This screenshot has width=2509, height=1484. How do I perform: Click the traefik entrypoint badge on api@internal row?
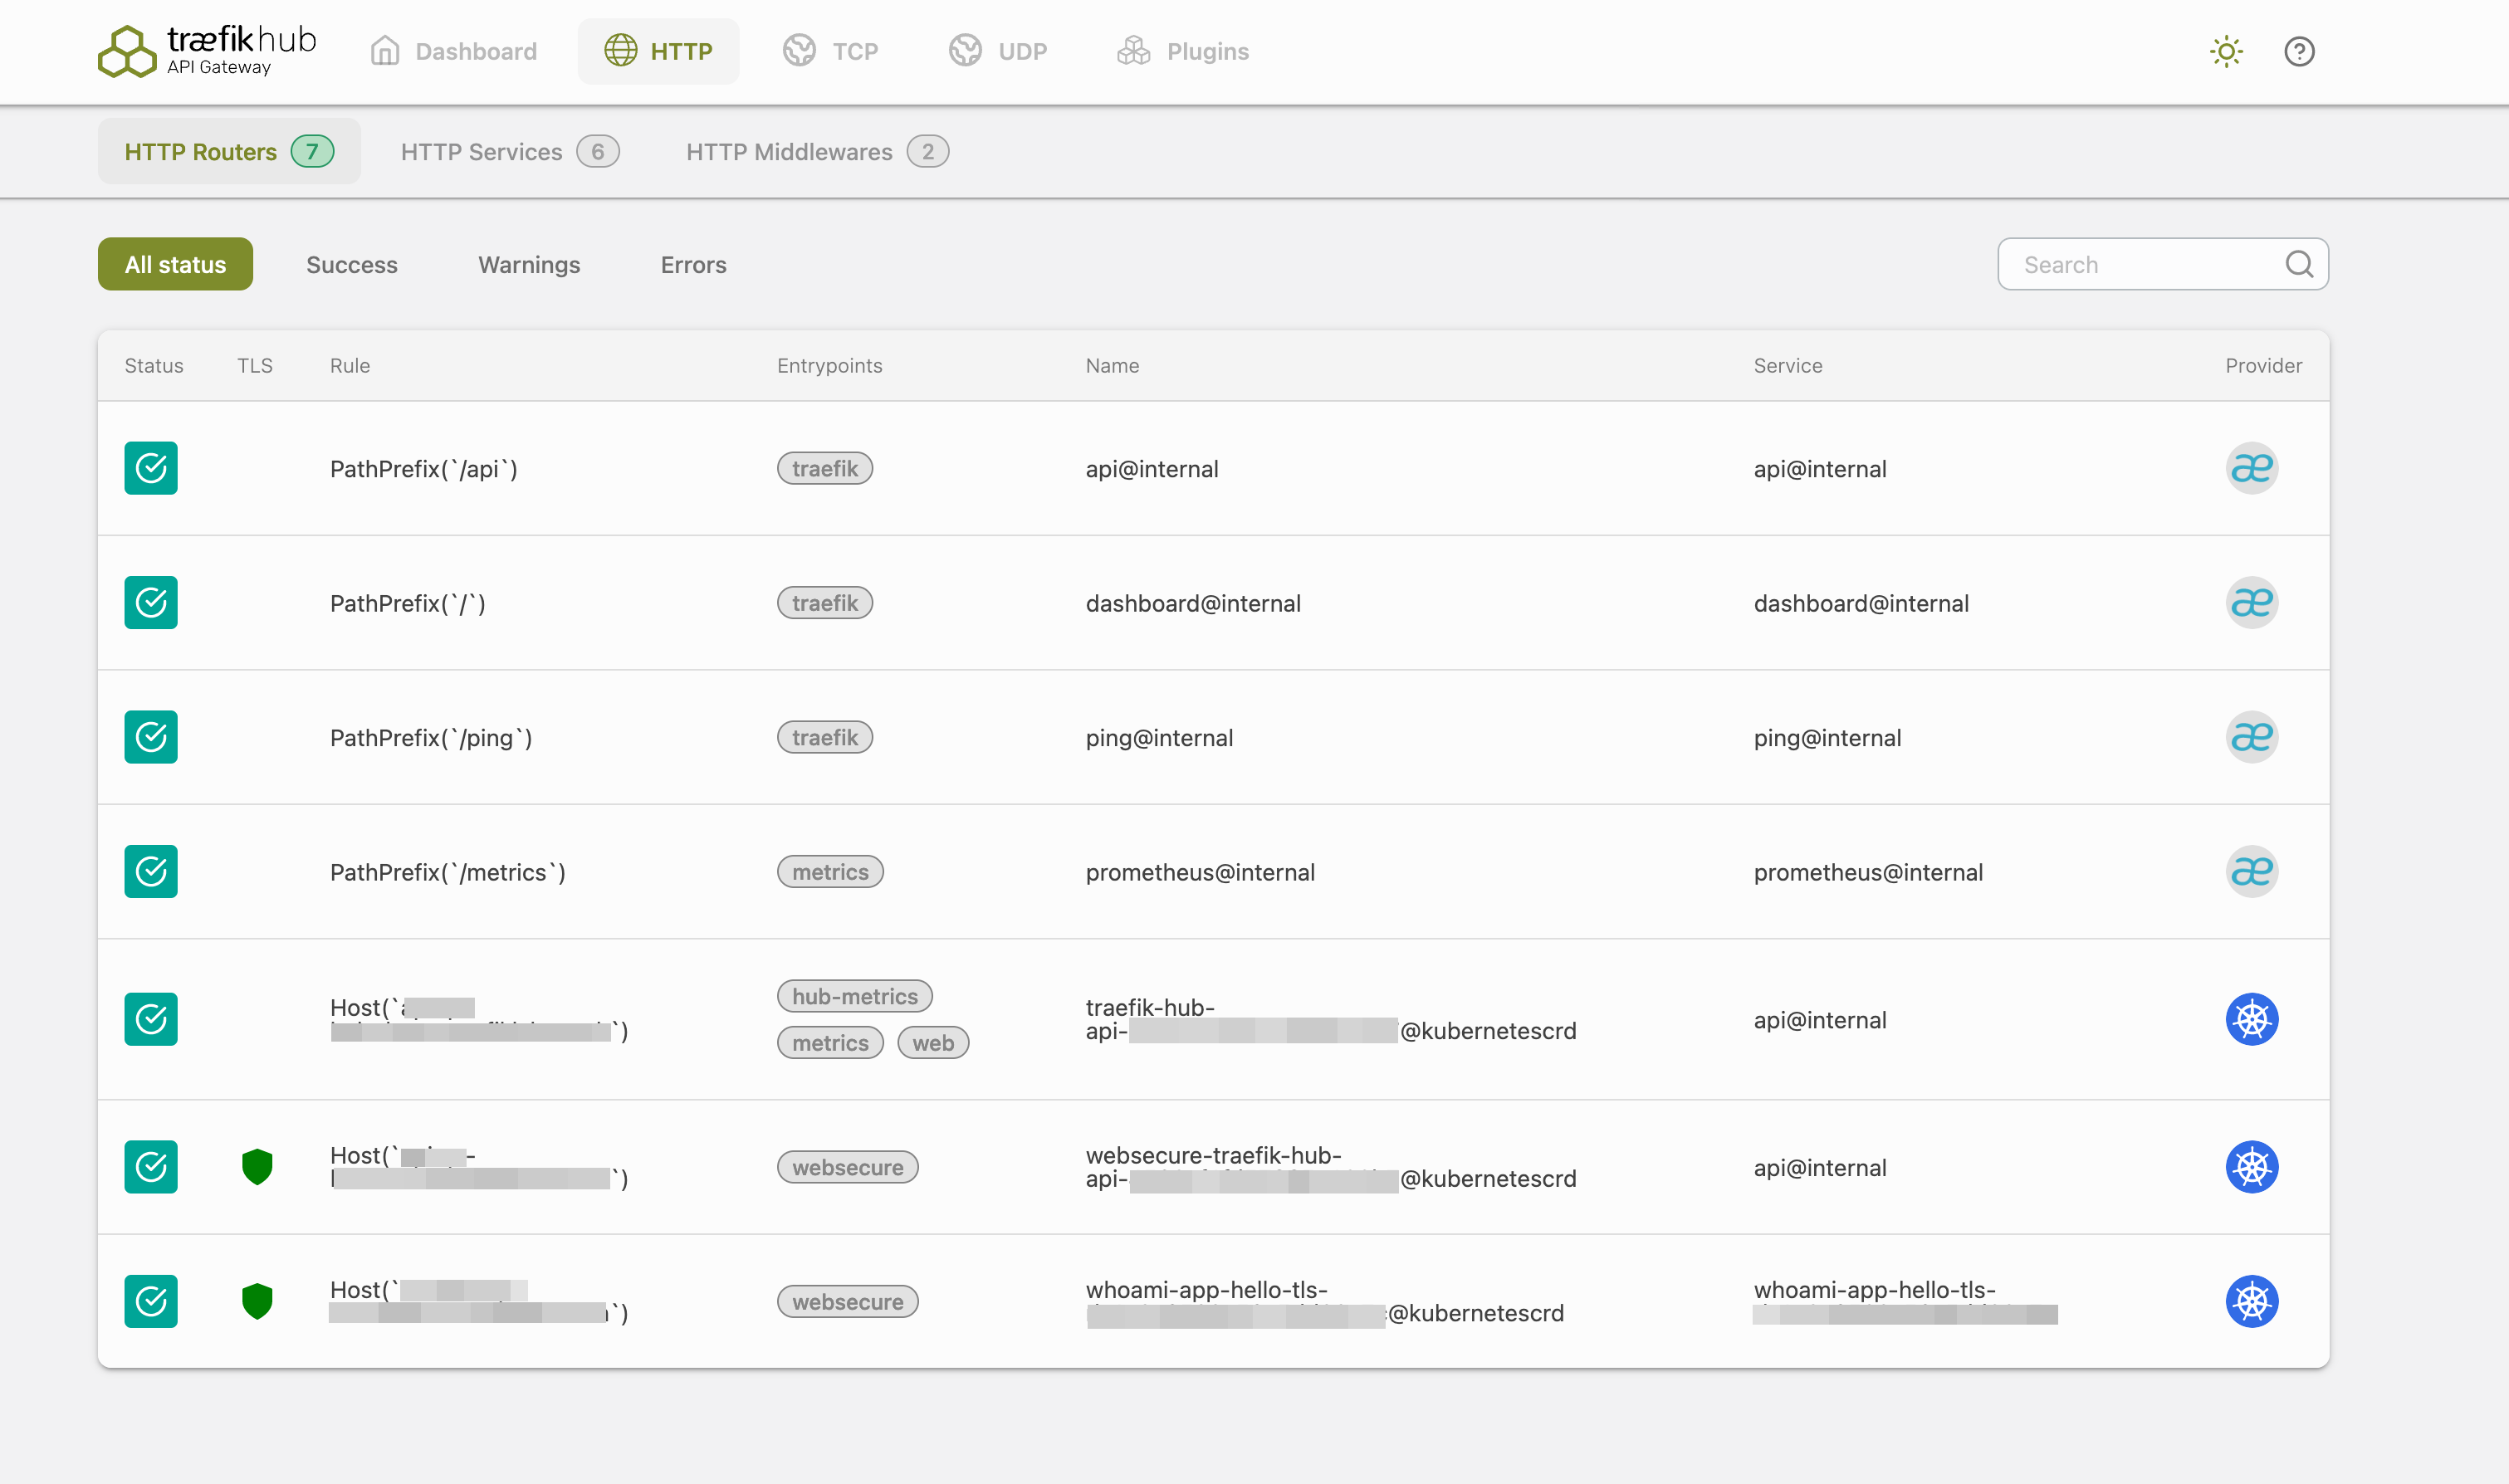tap(824, 468)
